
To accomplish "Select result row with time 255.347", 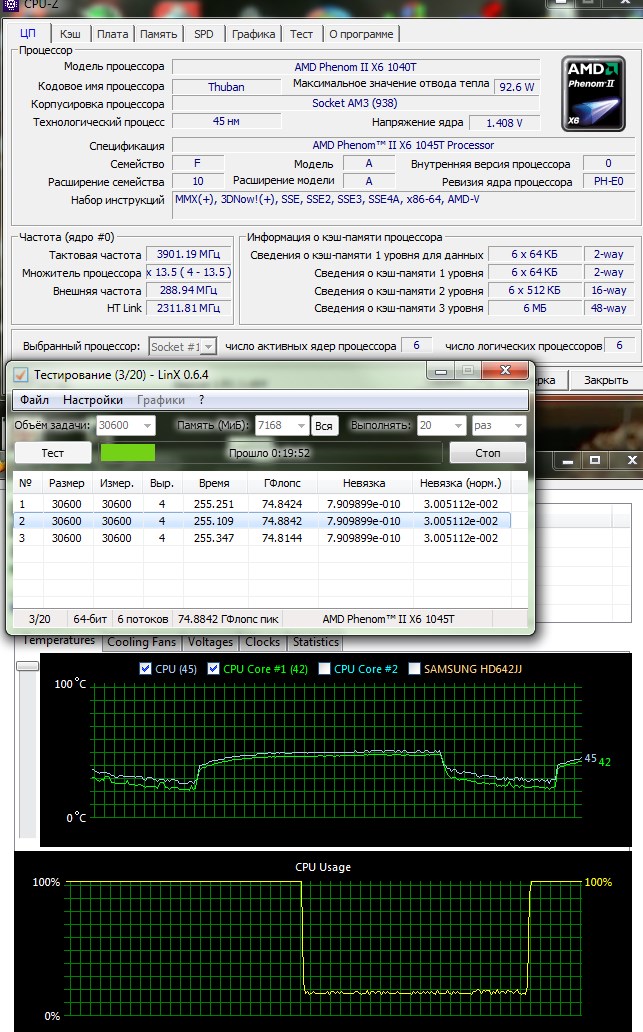I will click(x=262, y=538).
